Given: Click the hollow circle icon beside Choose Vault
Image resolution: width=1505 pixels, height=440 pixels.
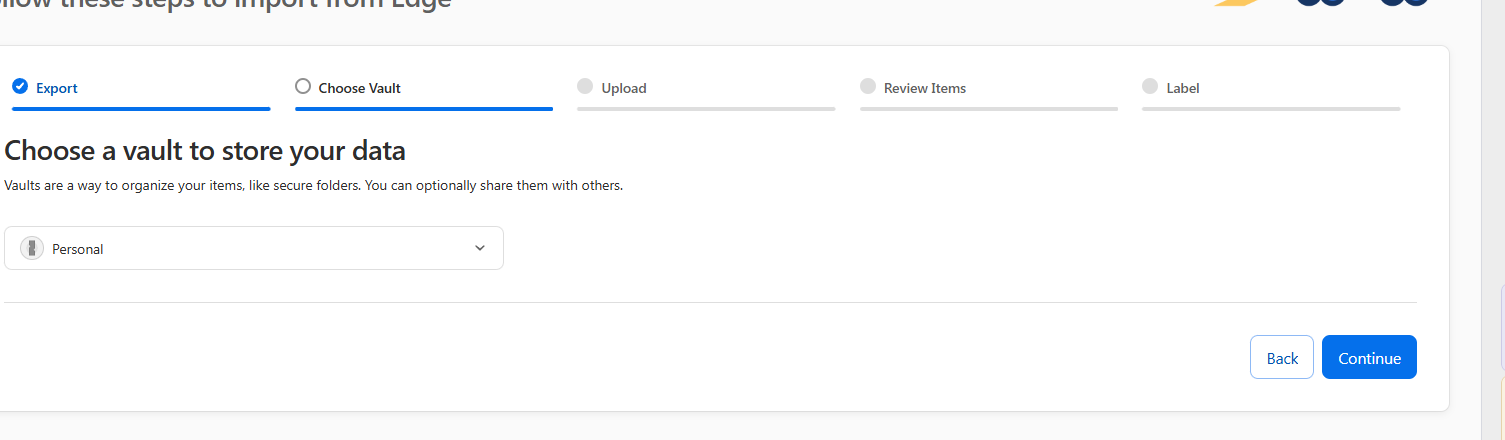Looking at the screenshot, I should (303, 87).
